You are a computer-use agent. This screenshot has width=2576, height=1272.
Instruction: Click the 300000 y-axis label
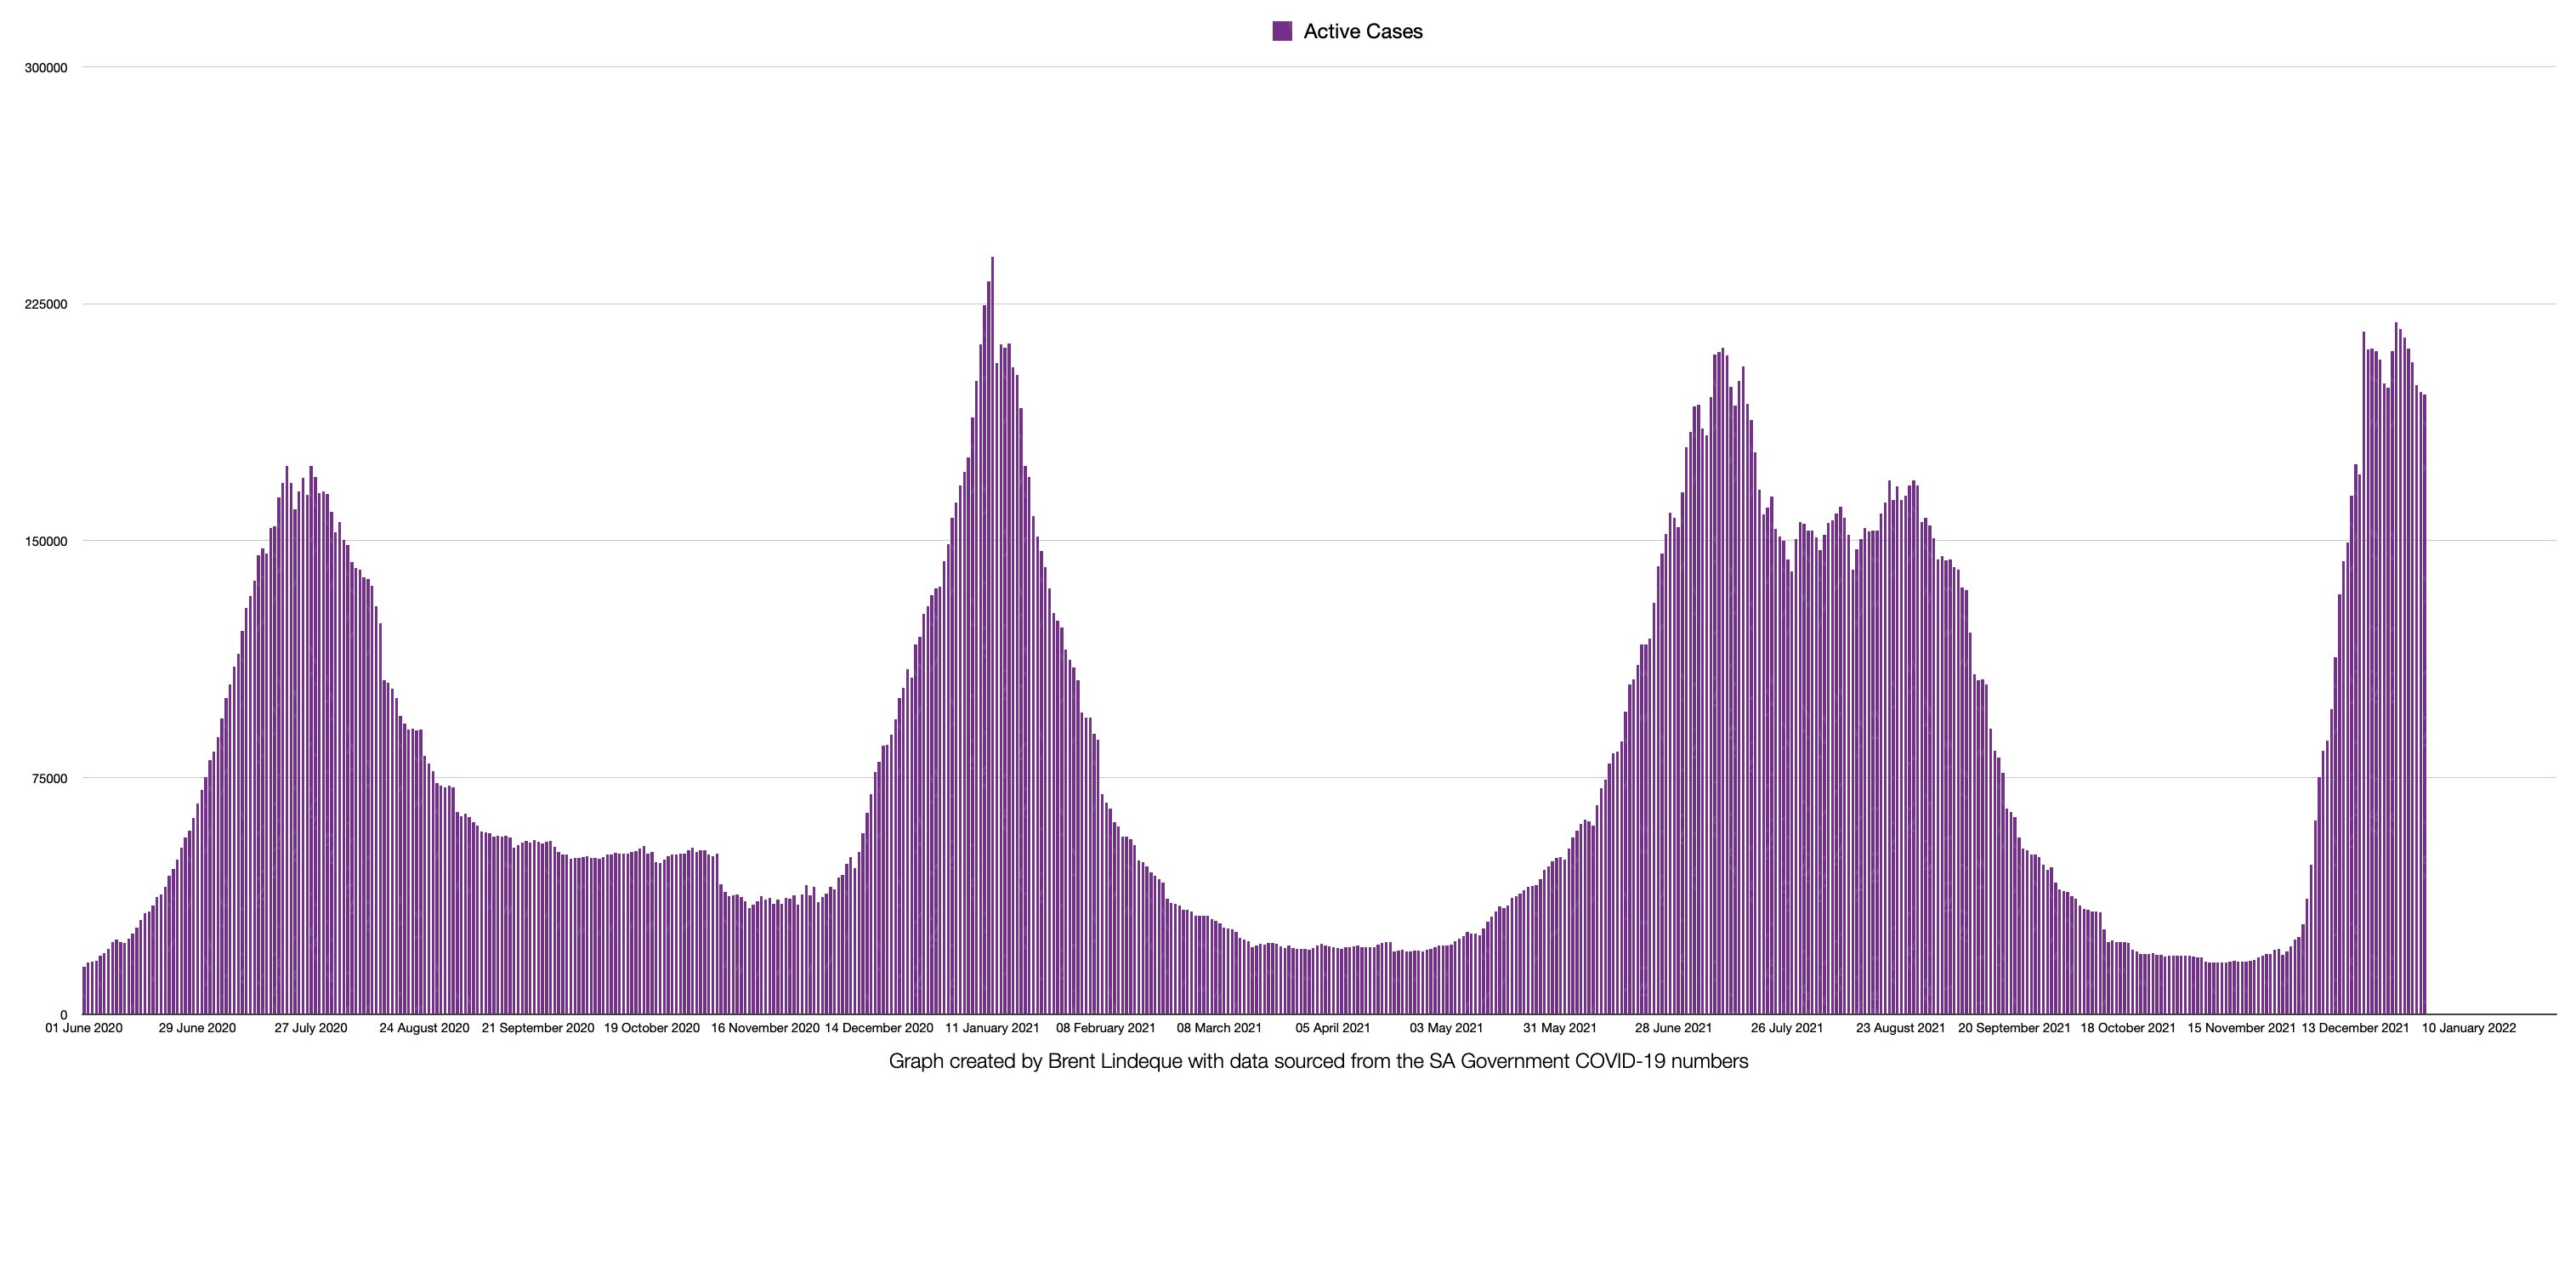[46, 68]
